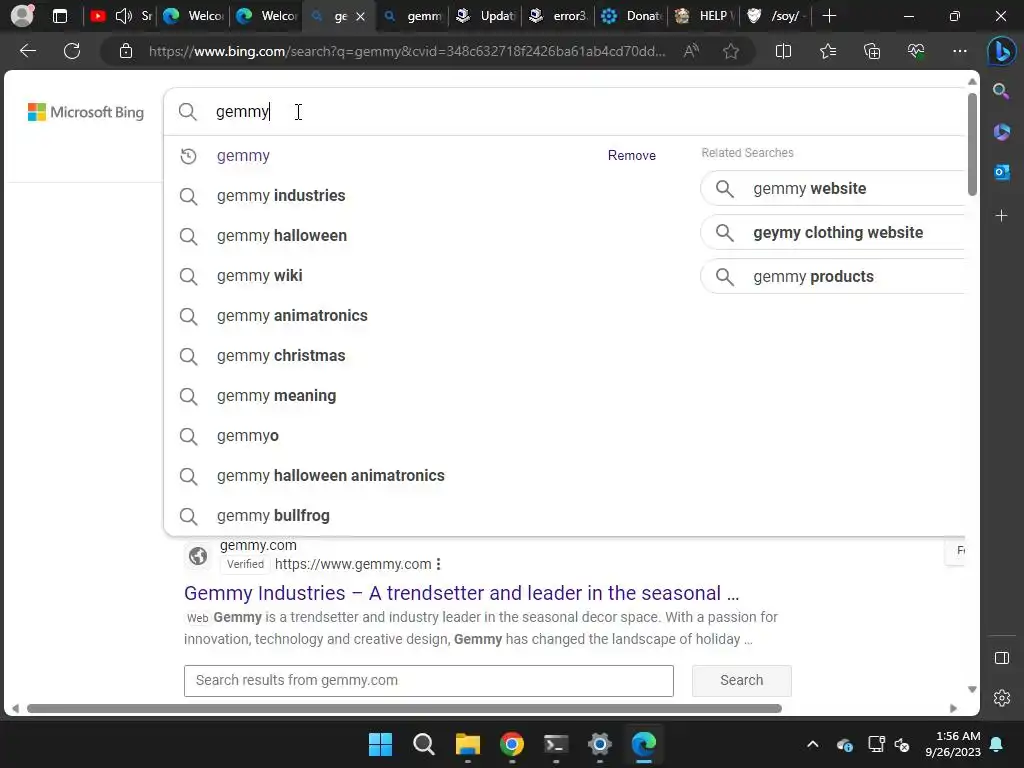The image size is (1024, 768).
Task: Open the Windows Start menu
Action: click(x=380, y=744)
